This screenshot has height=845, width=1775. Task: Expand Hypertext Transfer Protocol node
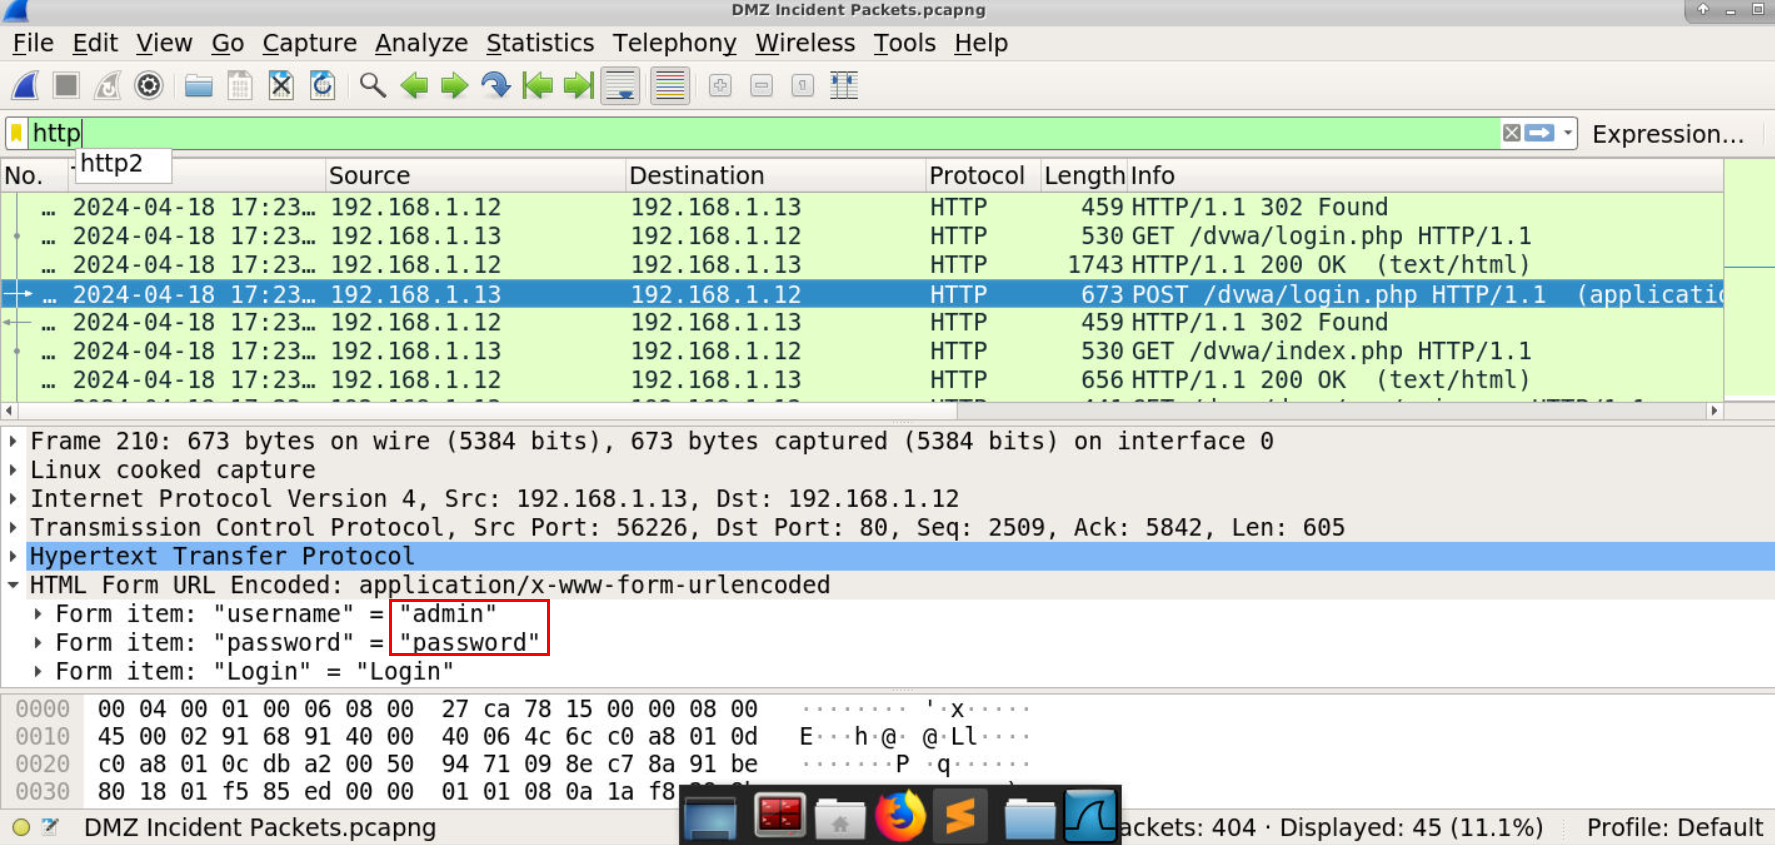coord(13,556)
